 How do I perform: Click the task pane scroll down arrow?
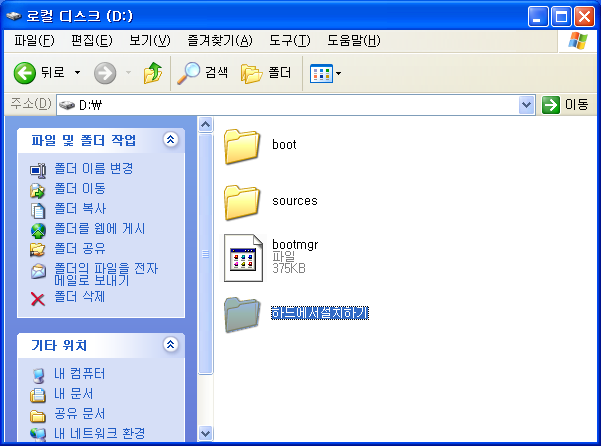205,433
